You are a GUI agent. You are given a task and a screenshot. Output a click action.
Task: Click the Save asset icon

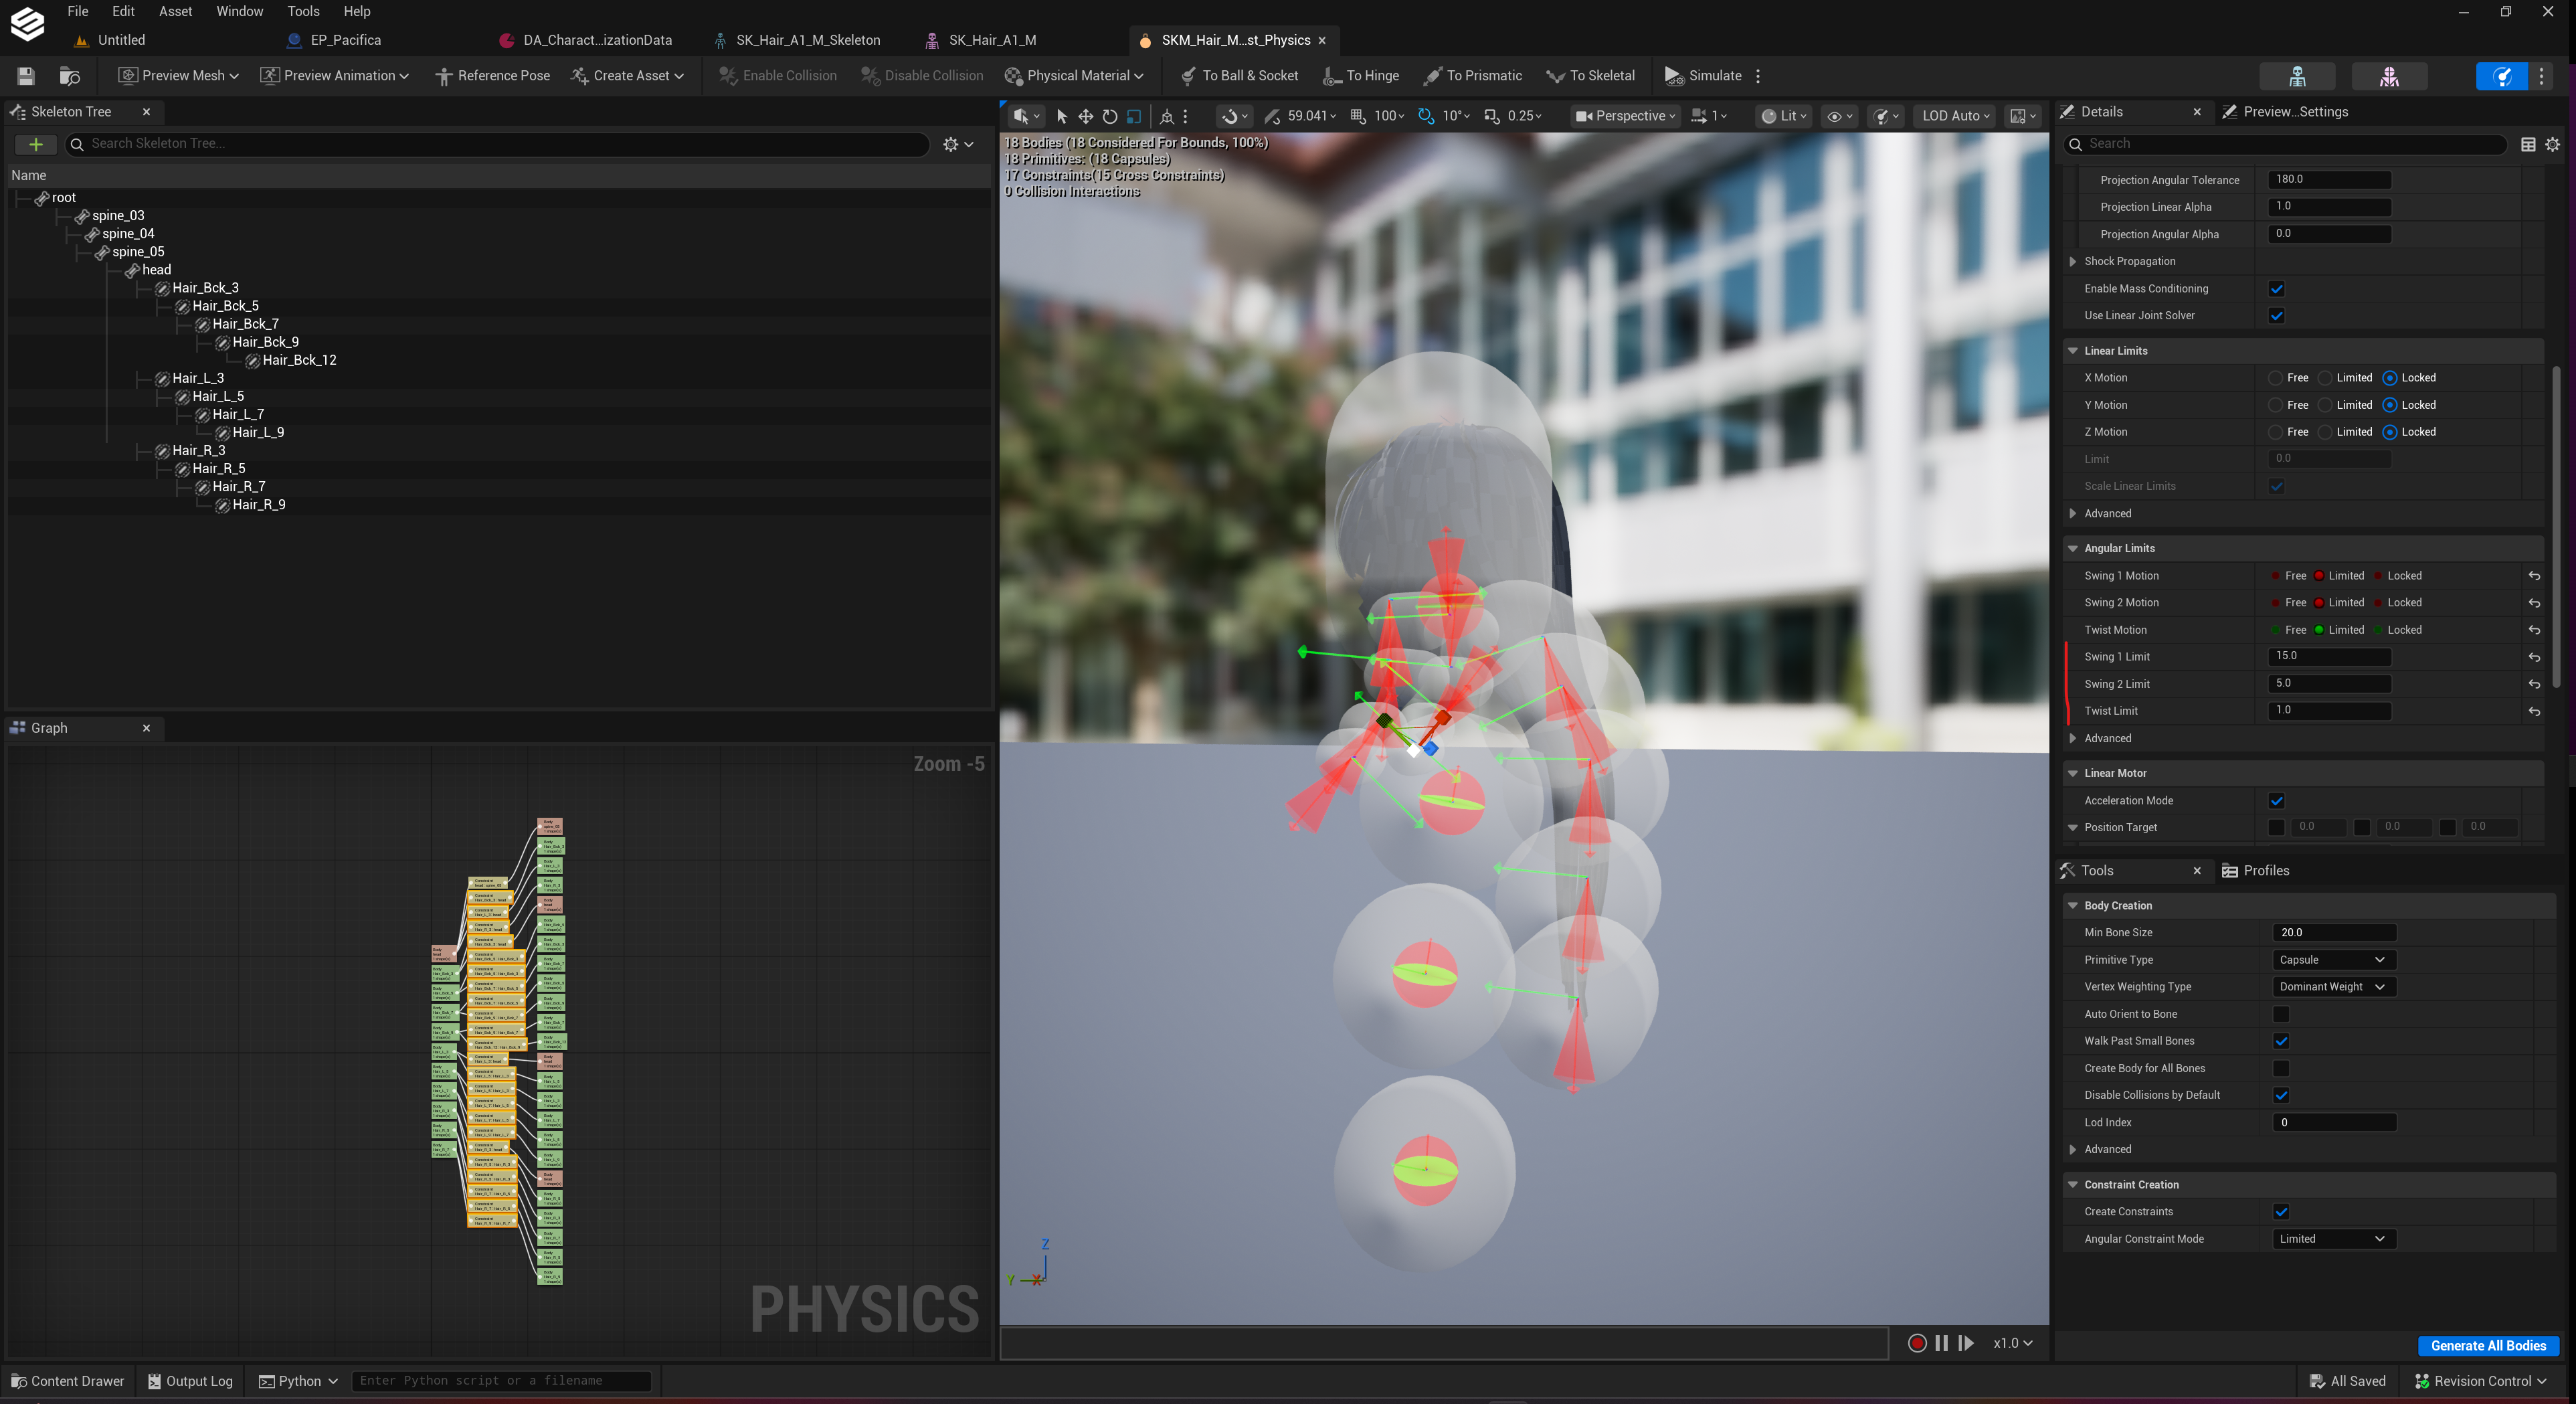pos(26,76)
